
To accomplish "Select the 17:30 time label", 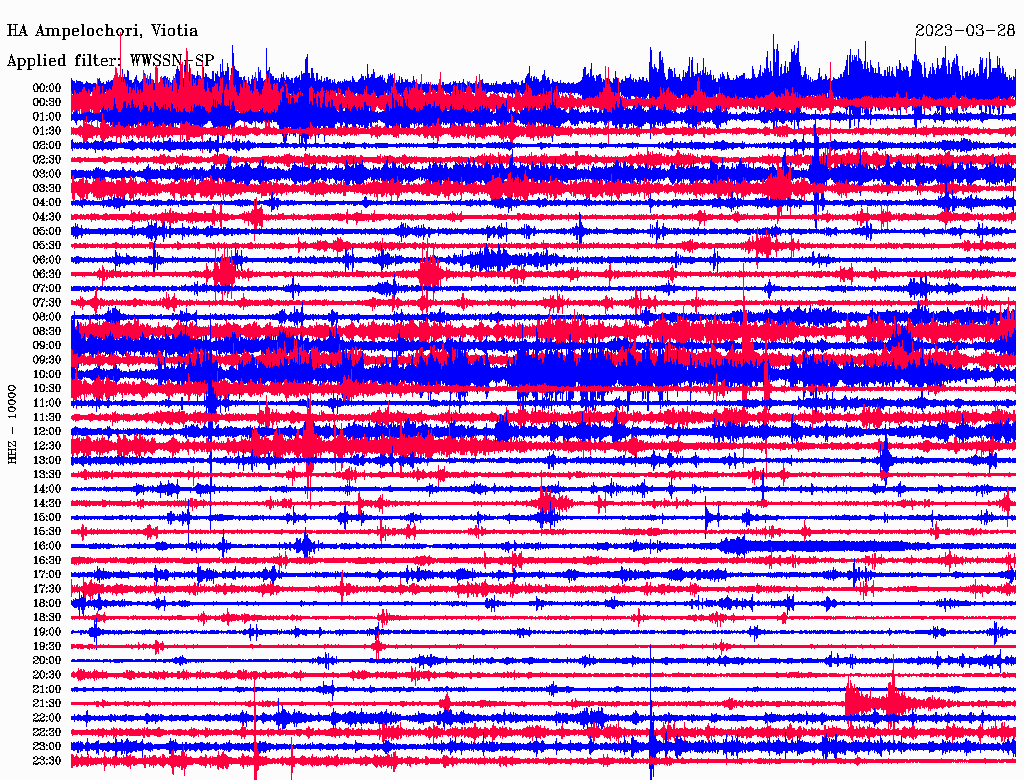I will [x=47, y=589].
